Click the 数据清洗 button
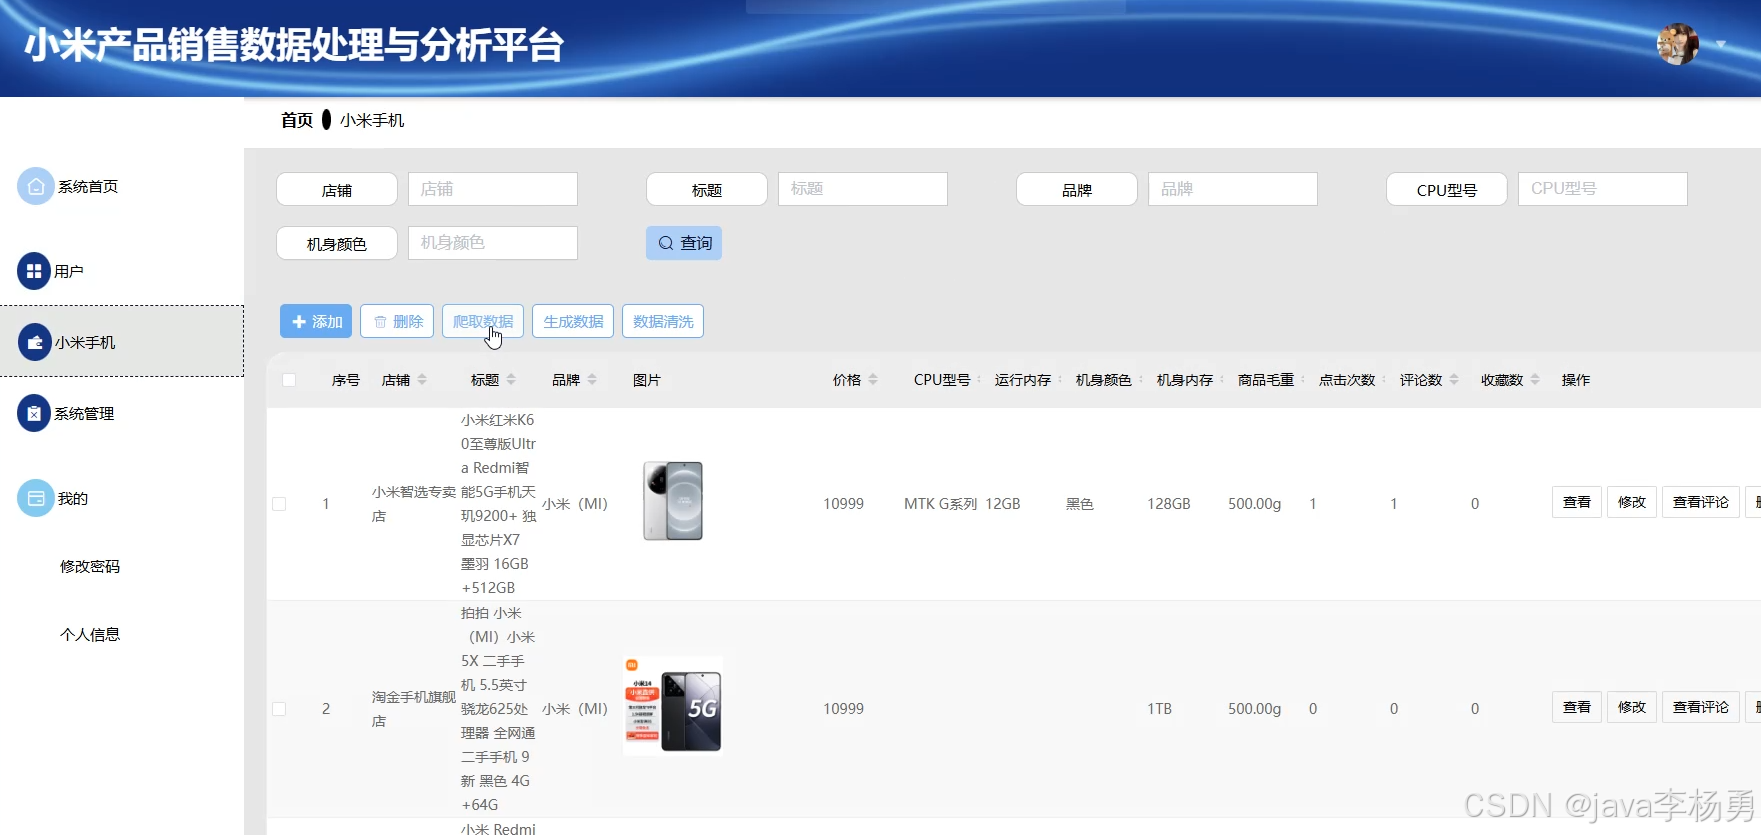This screenshot has height=835, width=1761. 663,321
